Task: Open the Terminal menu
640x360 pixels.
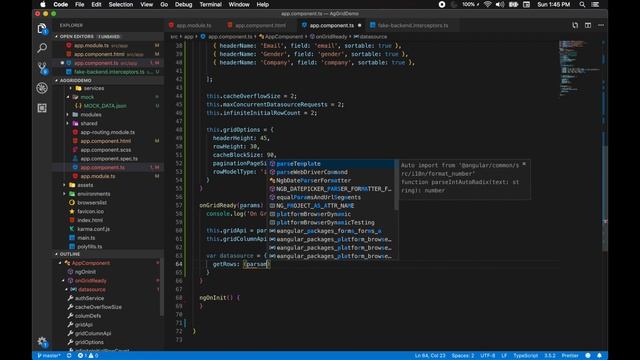Action: pyautogui.click(x=211, y=4)
